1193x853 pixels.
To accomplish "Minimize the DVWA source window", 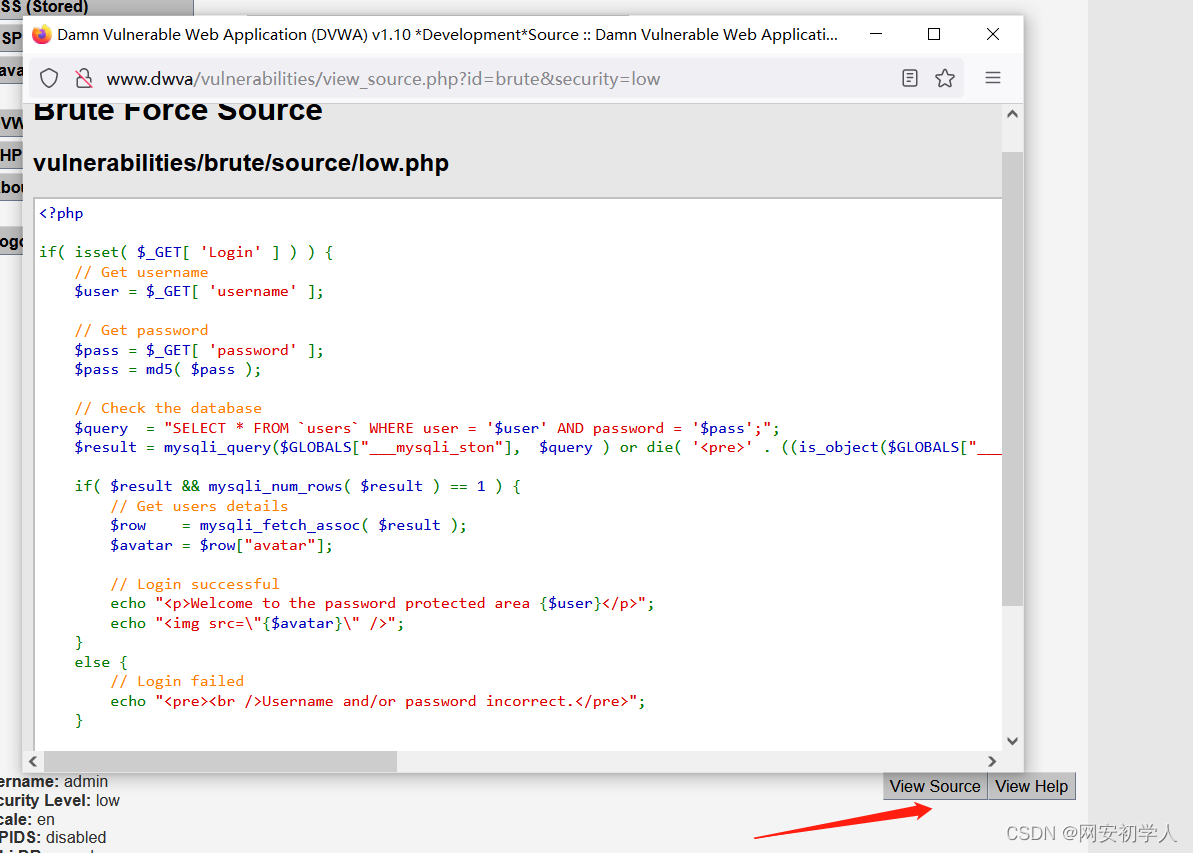I will [x=876, y=34].
